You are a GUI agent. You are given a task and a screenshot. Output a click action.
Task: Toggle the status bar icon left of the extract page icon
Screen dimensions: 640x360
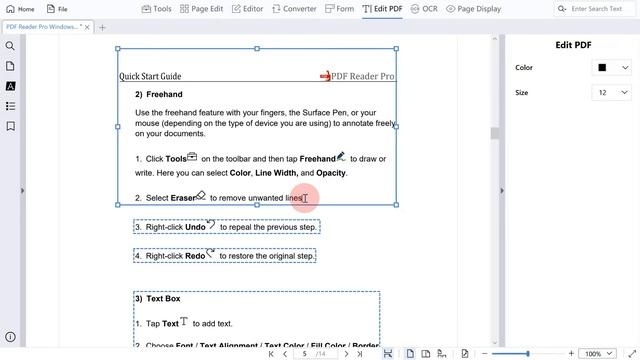tap(442, 354)
